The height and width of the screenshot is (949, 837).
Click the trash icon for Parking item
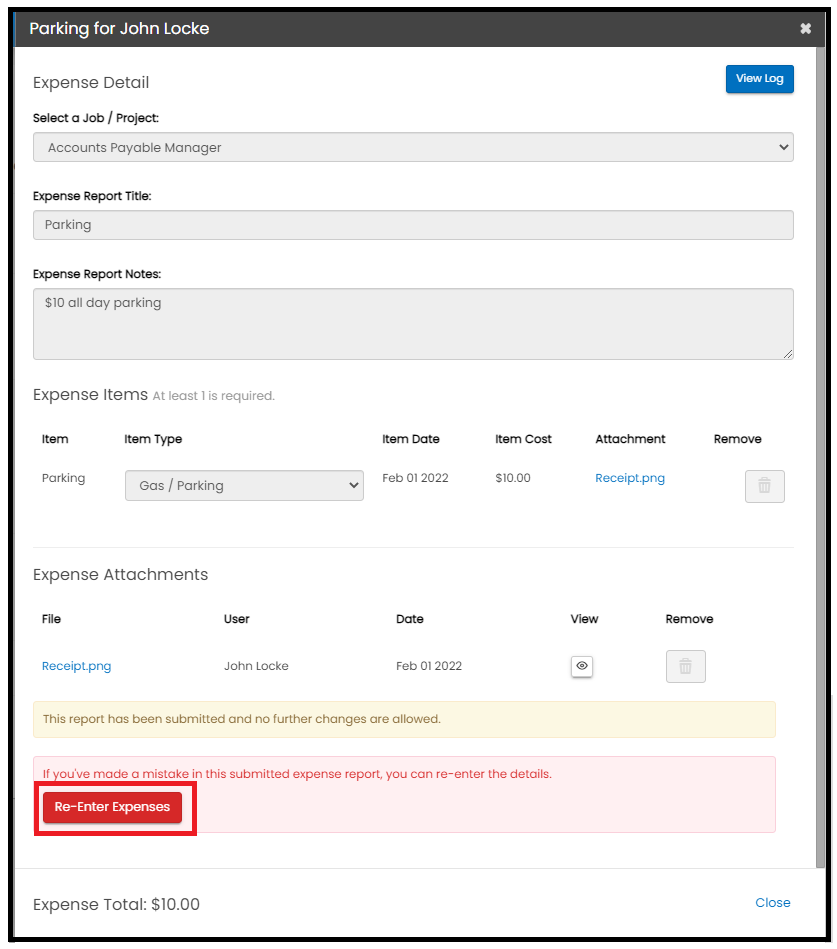[764, 486]
